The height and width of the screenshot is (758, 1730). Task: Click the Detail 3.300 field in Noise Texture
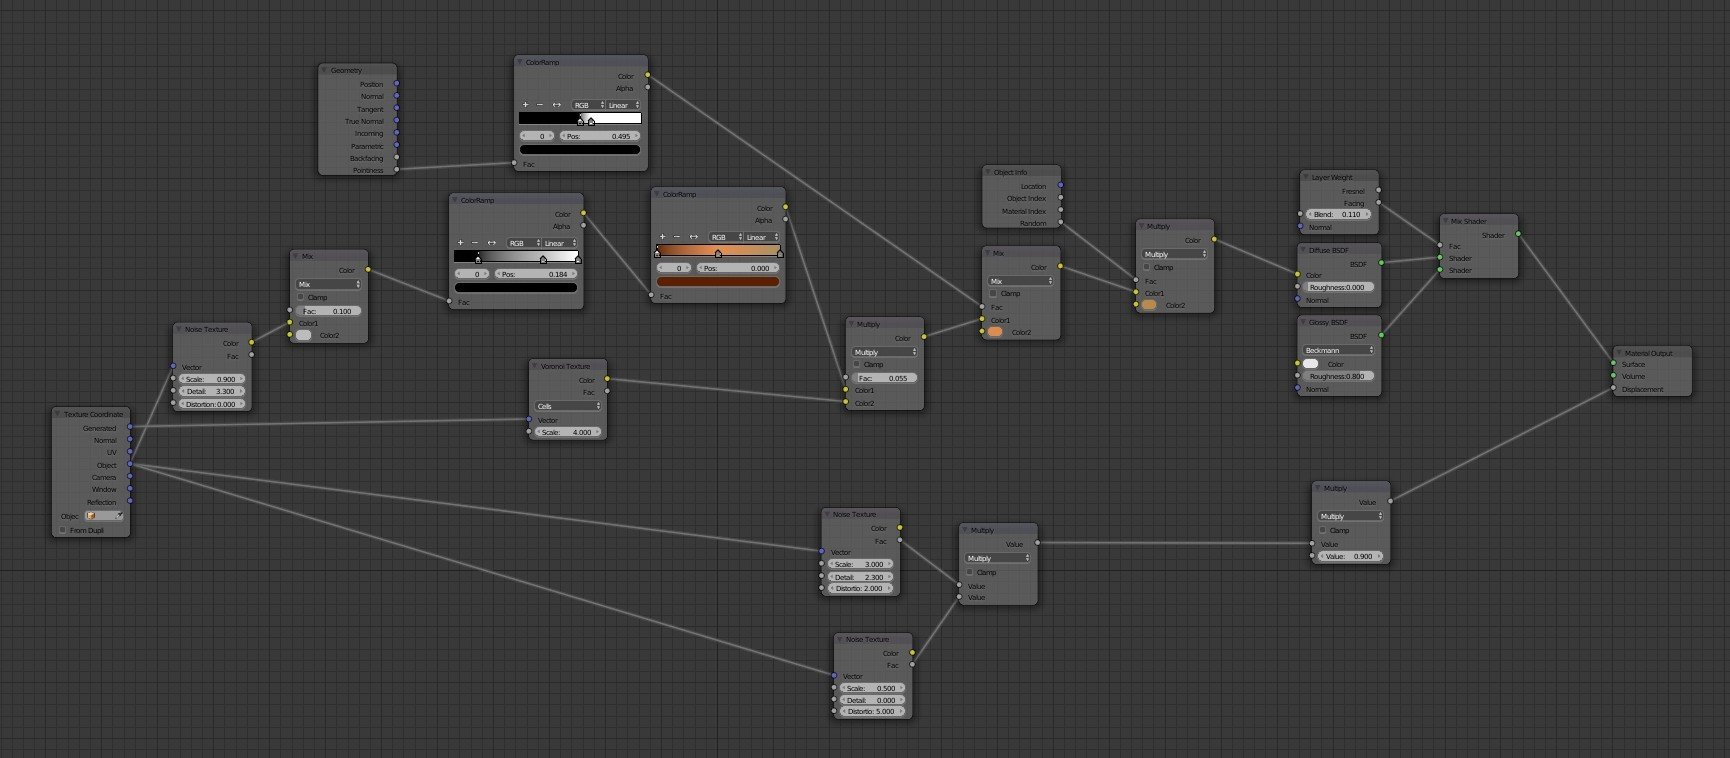coord(212,391)
